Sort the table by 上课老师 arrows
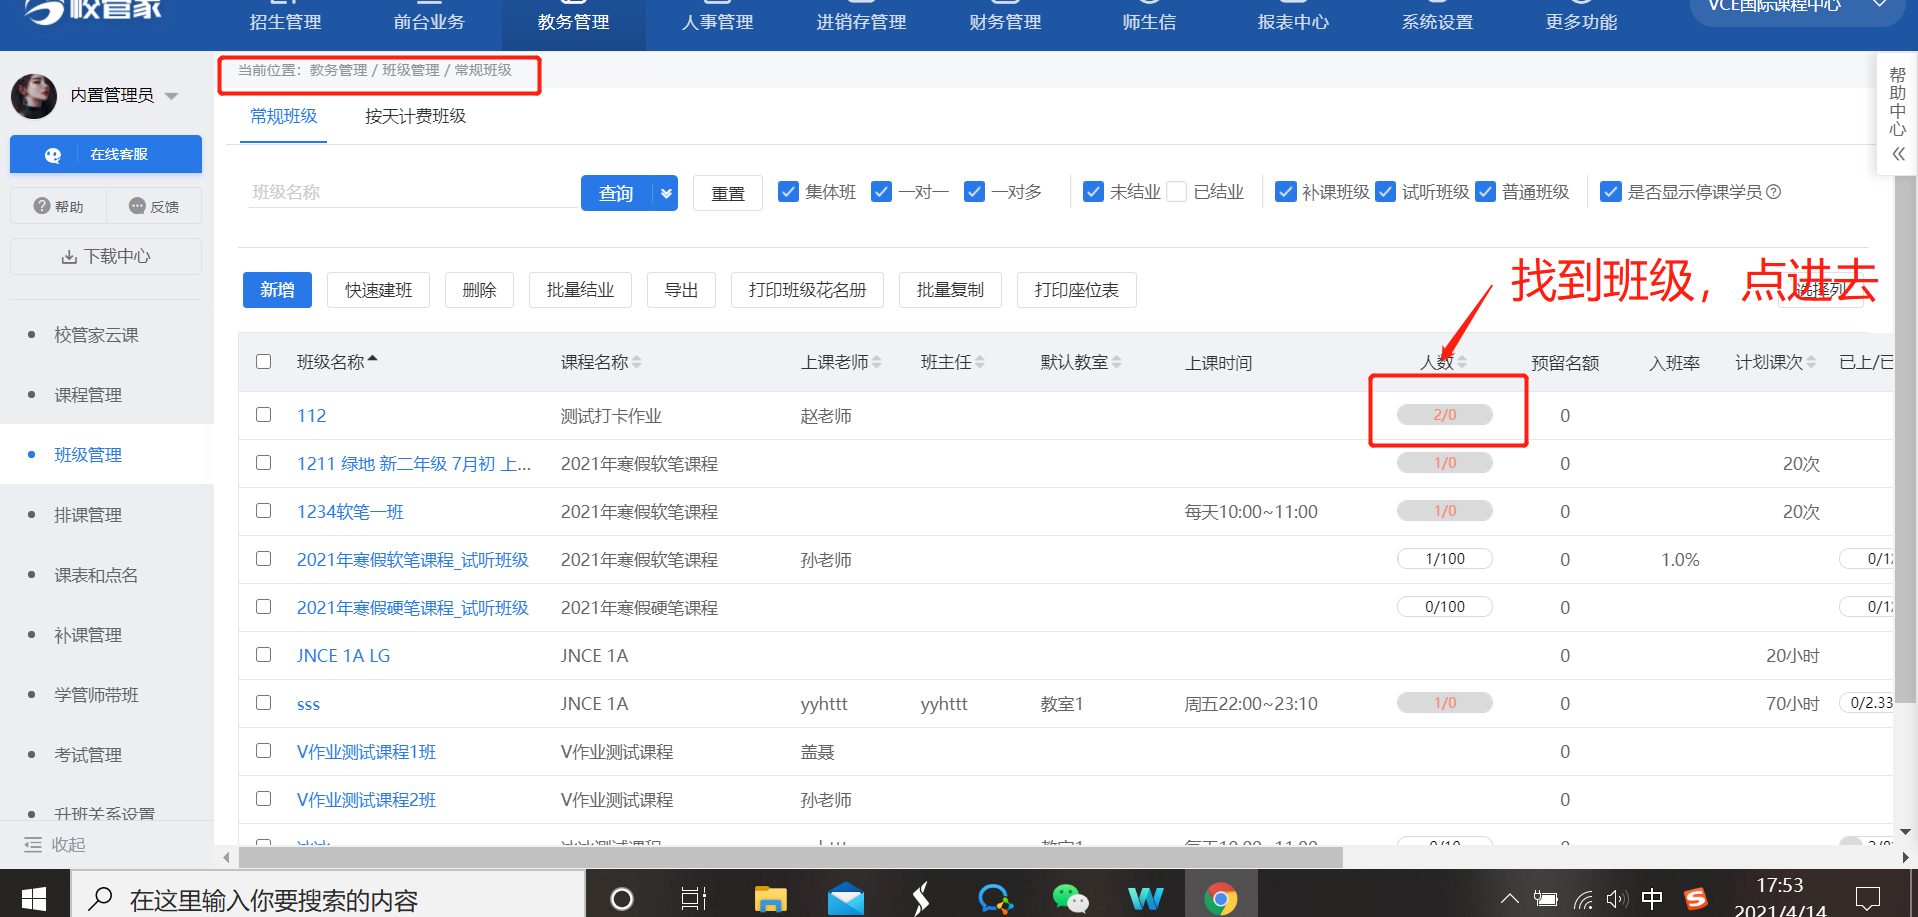Screen dimensions: 1918x917 pyautogui.click(x=876, y=362)
